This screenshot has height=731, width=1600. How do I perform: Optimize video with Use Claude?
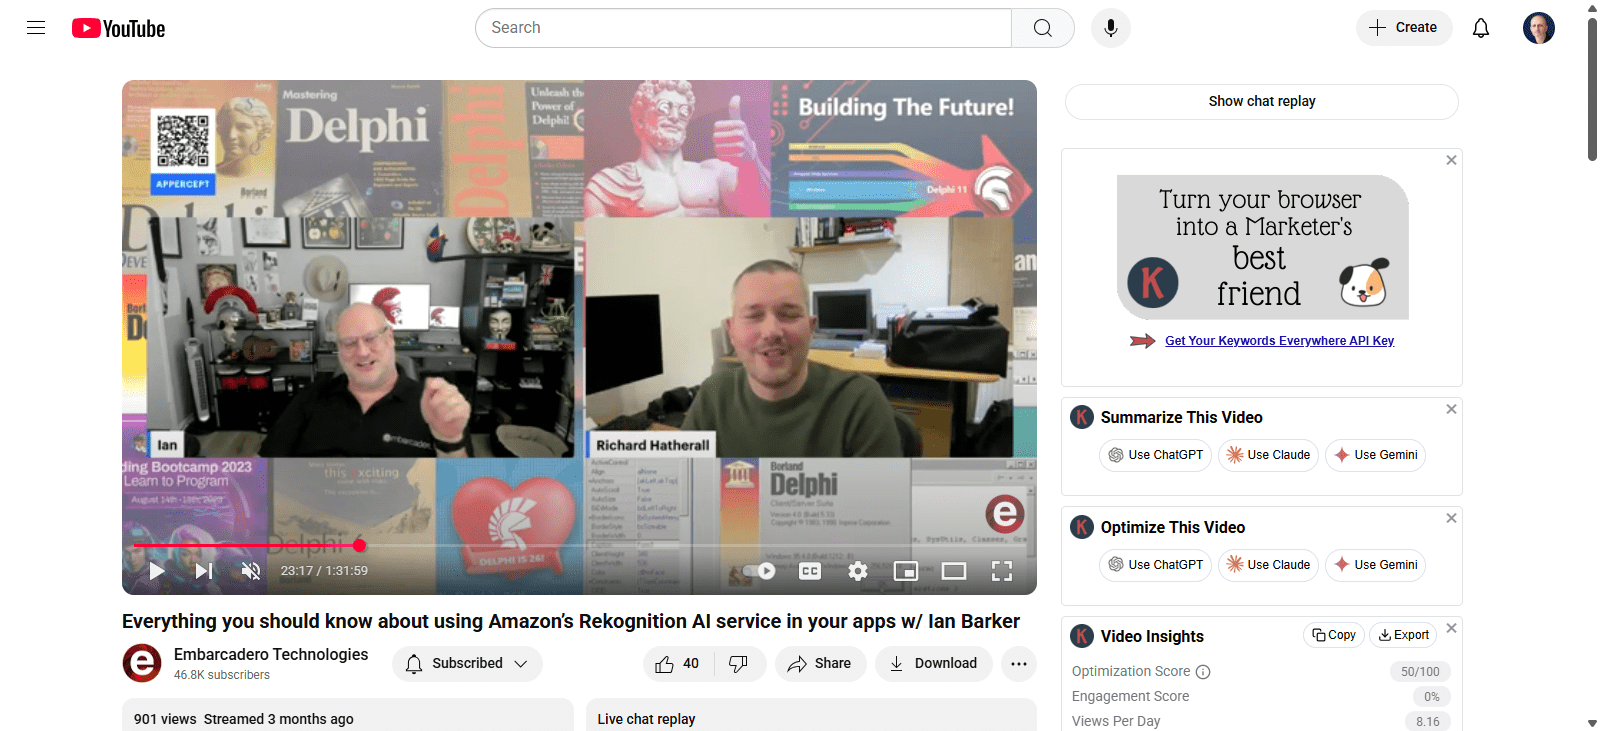click(x=1269, y=565)
